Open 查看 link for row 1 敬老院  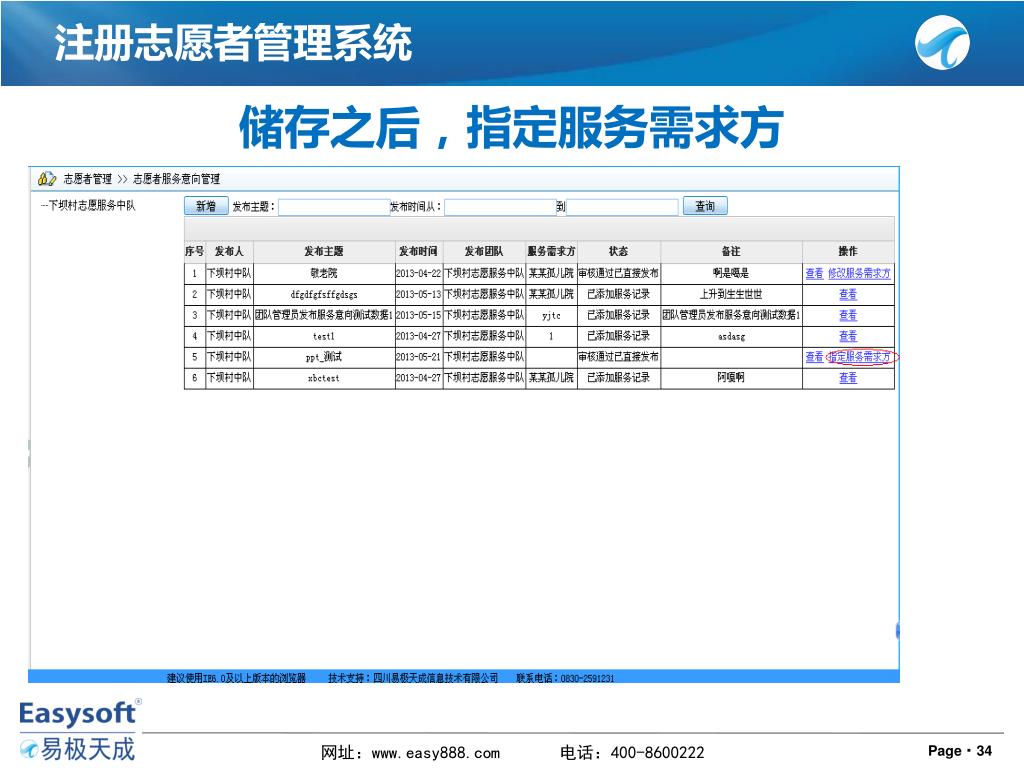(x=814, y=273)
